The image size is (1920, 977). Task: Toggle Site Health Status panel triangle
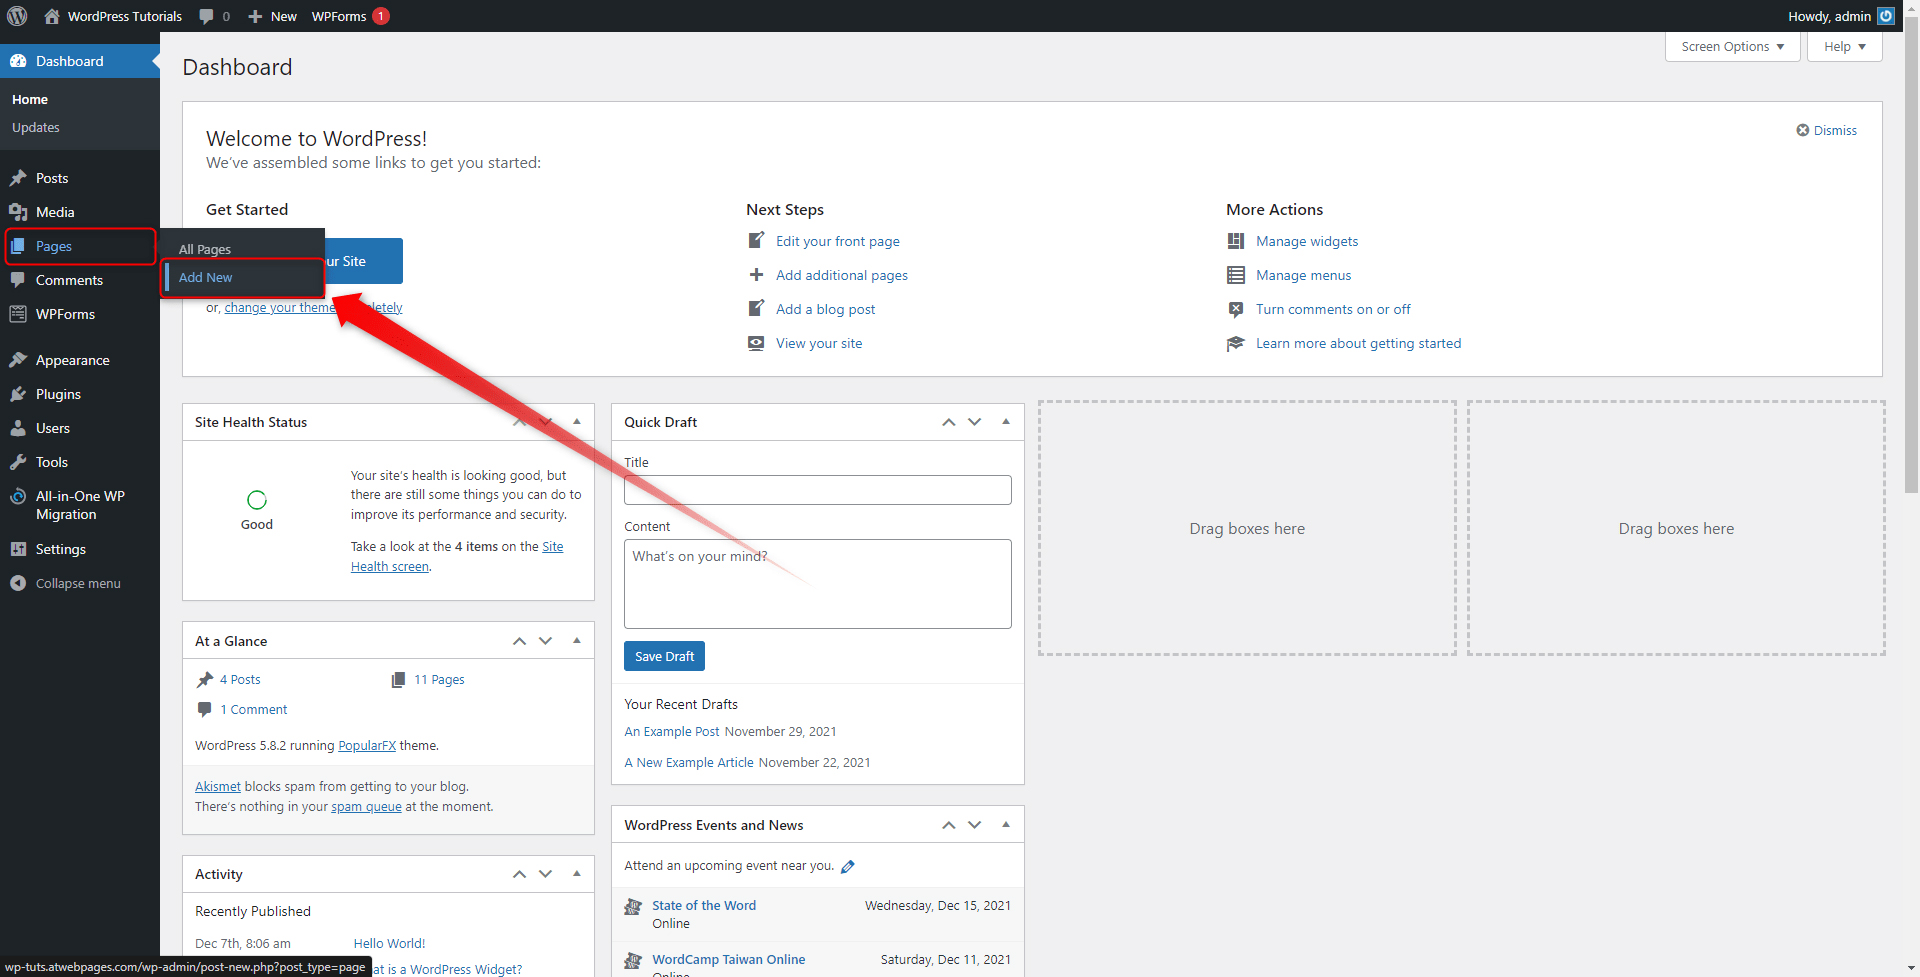(577, 421)
